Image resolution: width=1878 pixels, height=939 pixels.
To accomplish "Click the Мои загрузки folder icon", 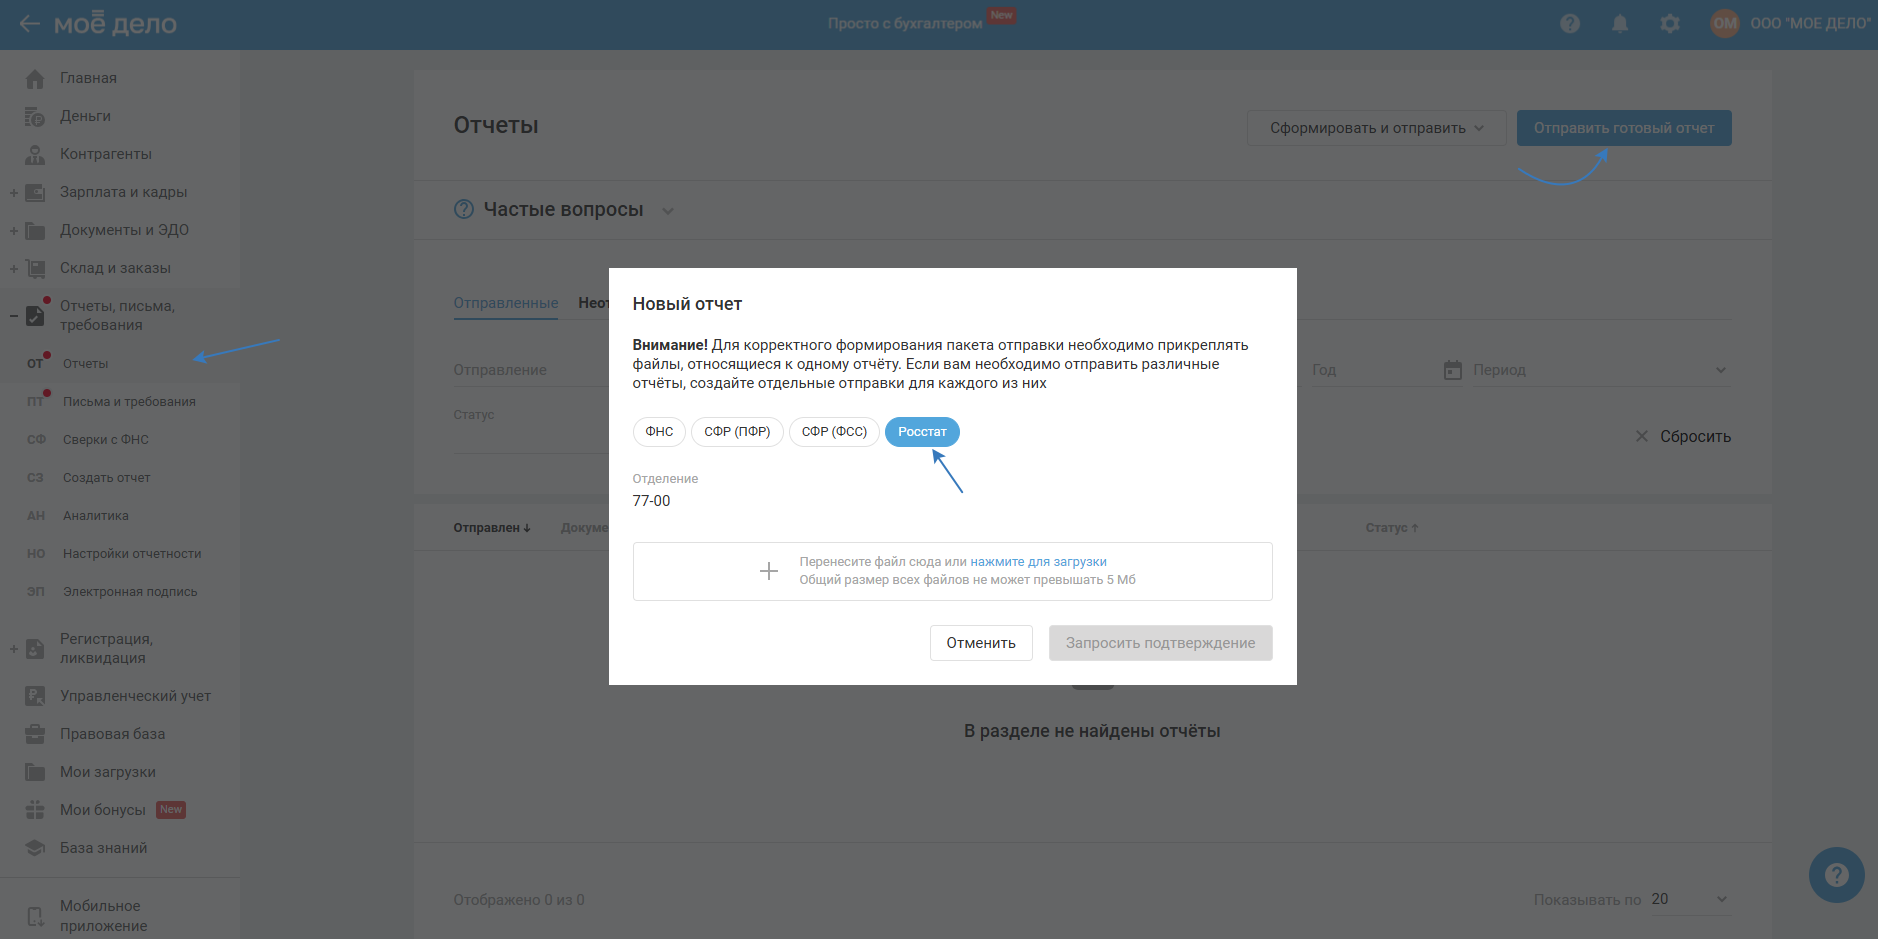I will 35,772.
